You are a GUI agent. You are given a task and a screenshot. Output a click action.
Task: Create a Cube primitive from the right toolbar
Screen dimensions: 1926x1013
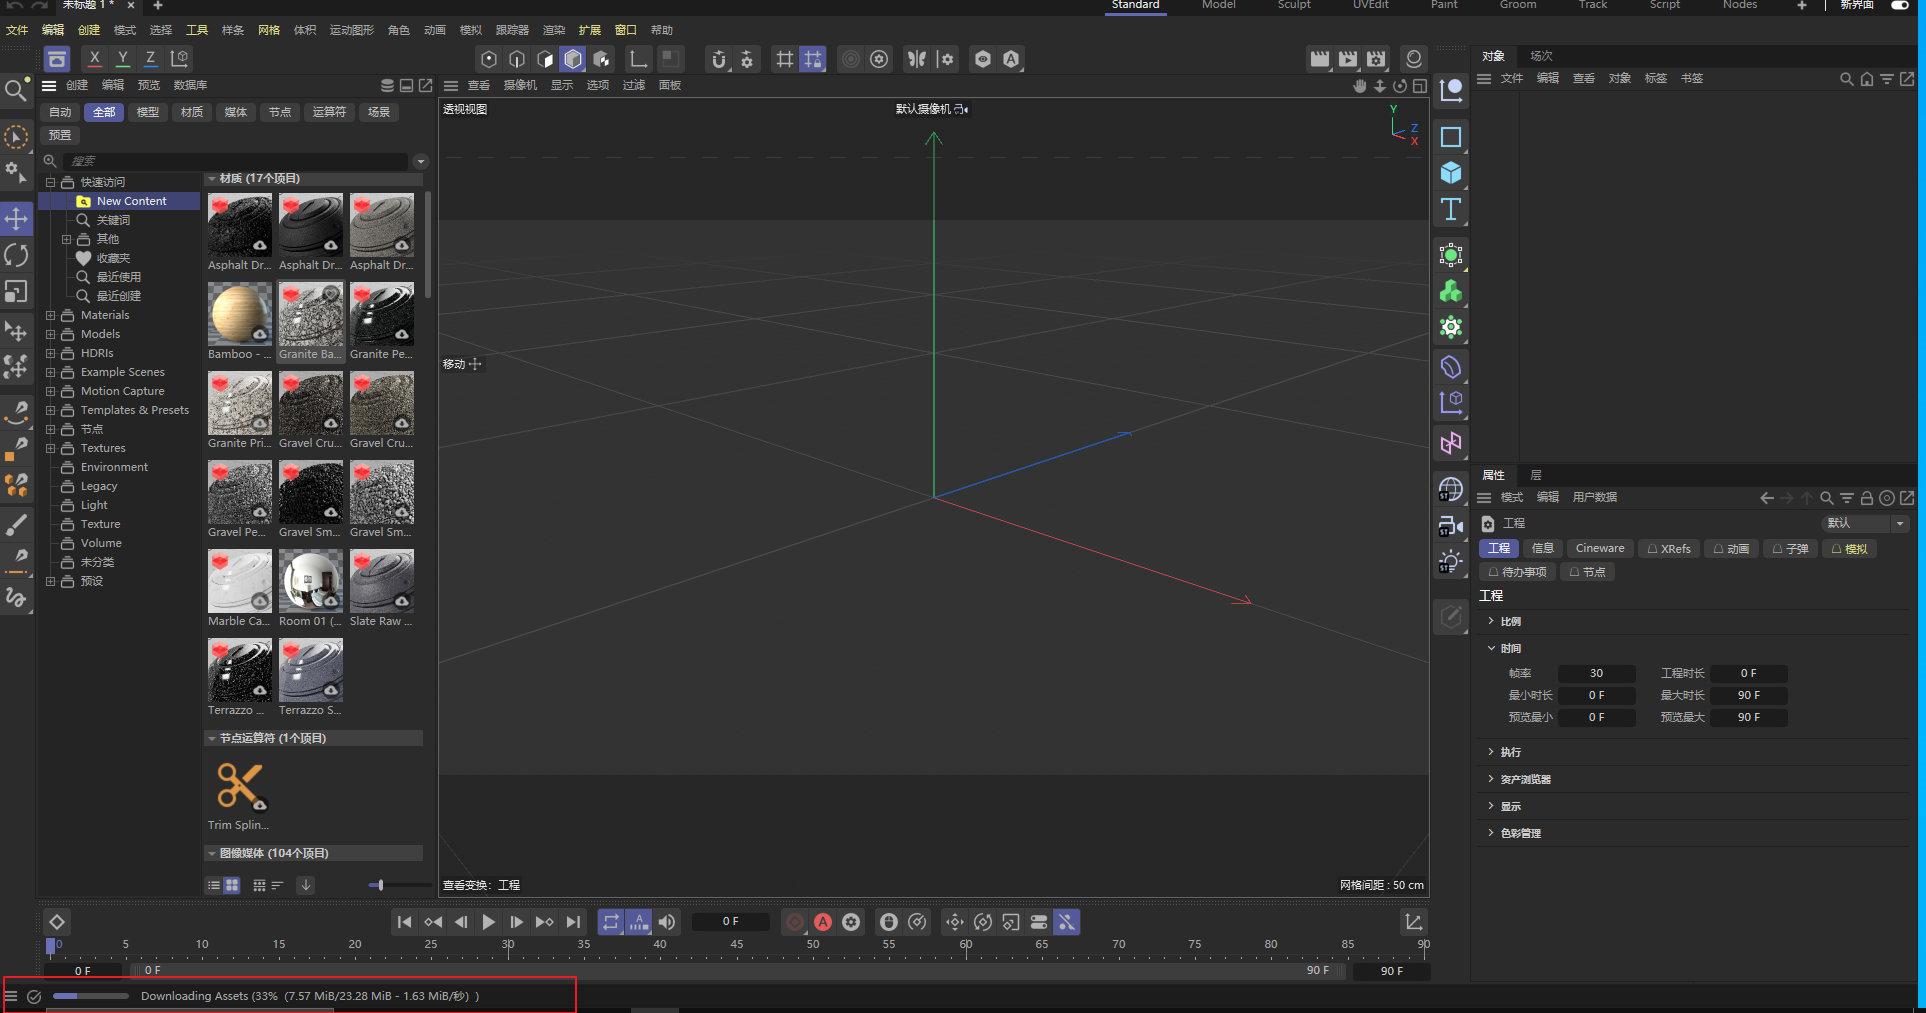(x=1451, y=173)
